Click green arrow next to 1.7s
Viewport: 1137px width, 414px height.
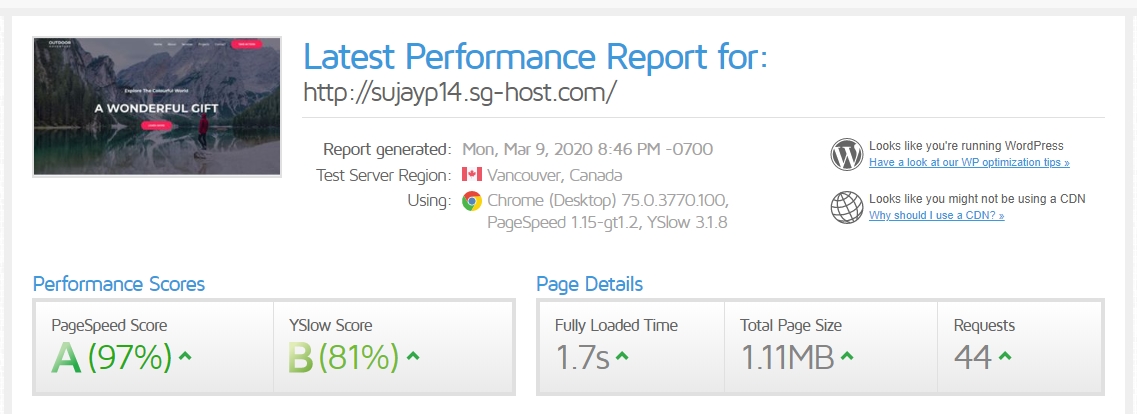(622, 355)
